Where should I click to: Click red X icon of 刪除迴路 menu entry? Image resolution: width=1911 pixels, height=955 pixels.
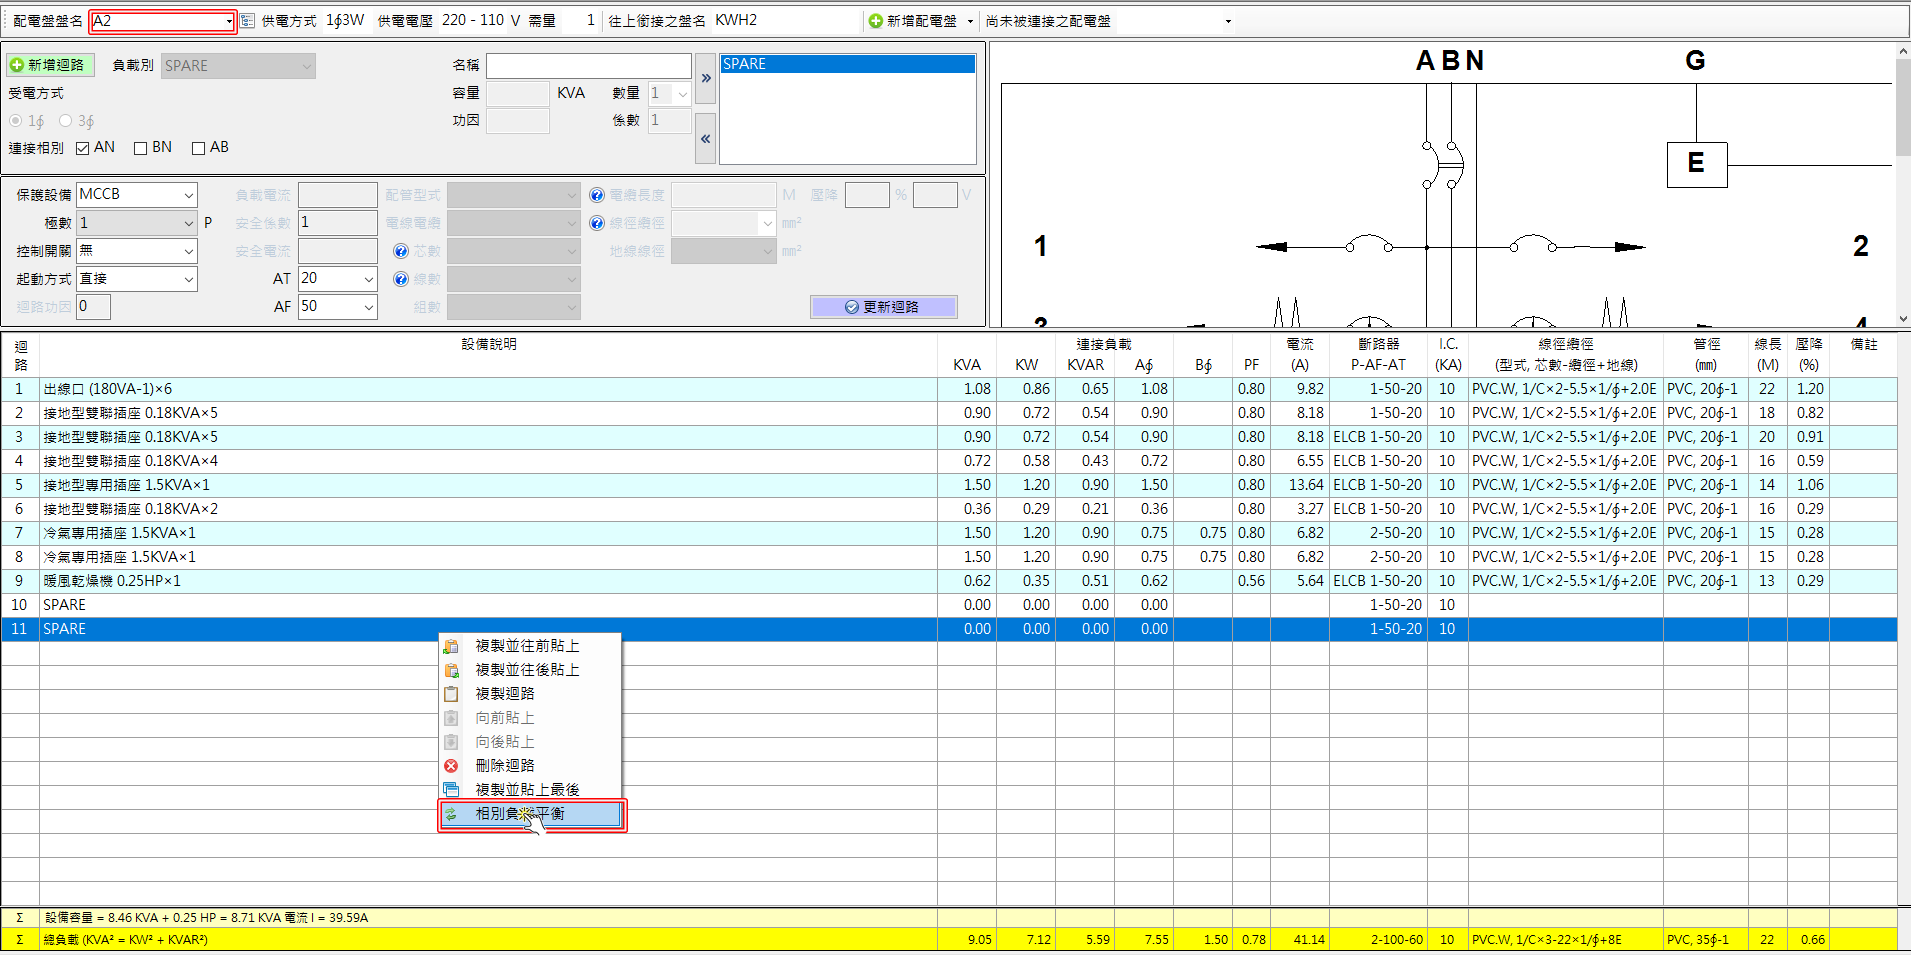[451, 766]
